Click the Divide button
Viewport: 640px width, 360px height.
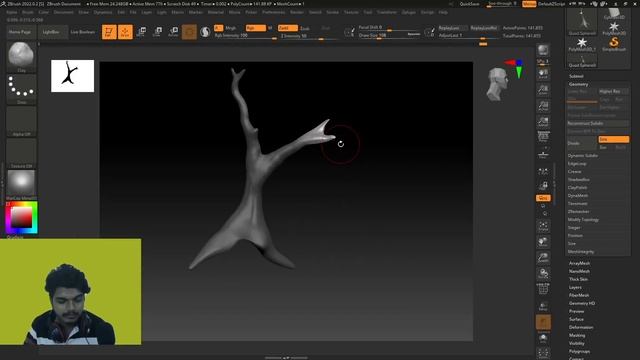coord(582,143)
